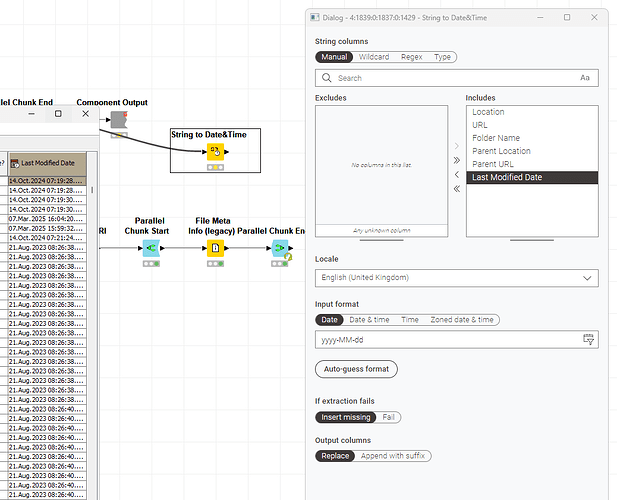Select the Parallel Chunk Start node

coord(150,248)
